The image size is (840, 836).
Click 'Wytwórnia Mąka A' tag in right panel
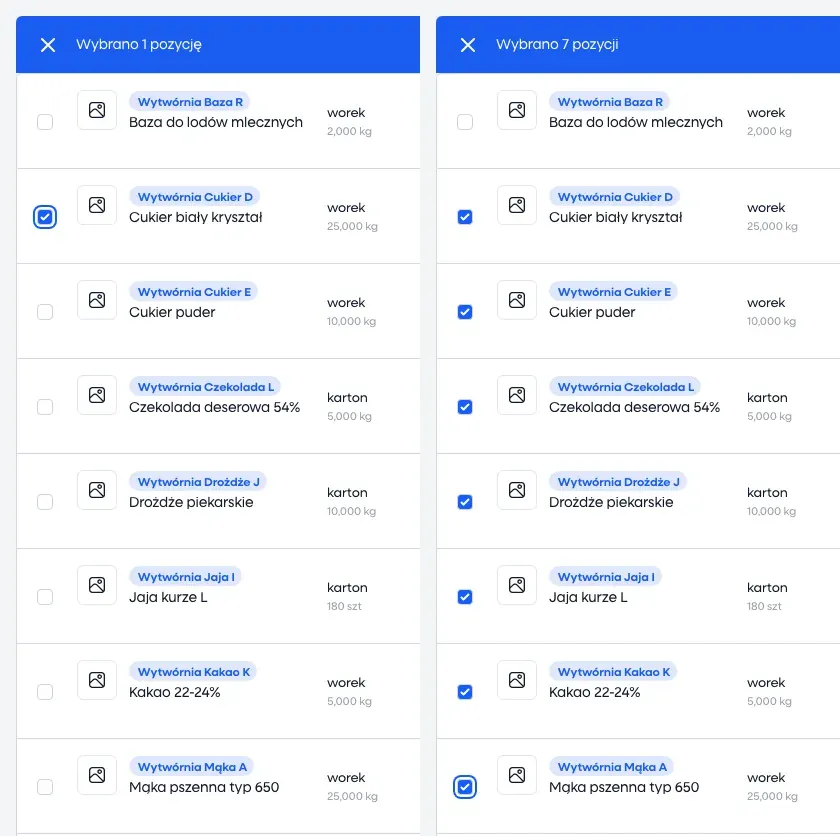click(x=612, y=766)
